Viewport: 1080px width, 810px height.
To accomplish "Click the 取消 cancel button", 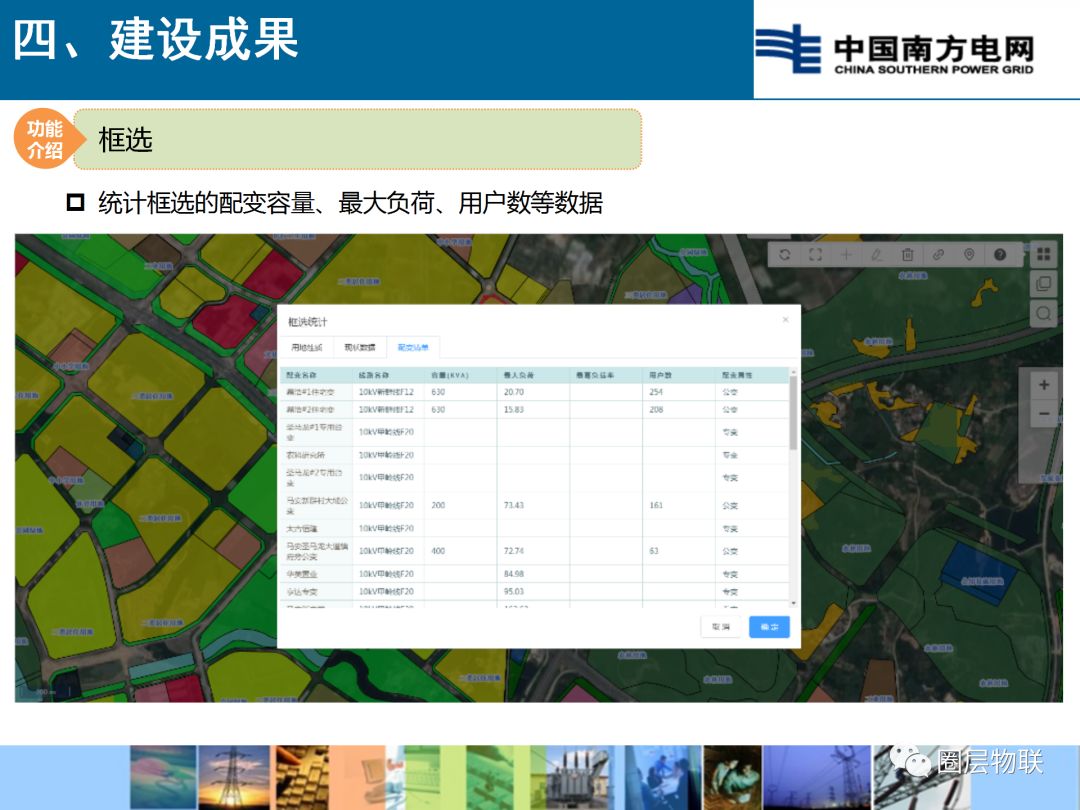I will tap(721, 627).
